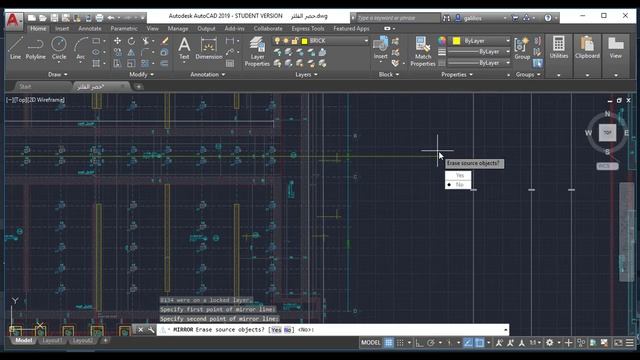This screenshot has width=640, height=360.
Task: Switch to Layout1 tab
Action: tap(52, 340)
